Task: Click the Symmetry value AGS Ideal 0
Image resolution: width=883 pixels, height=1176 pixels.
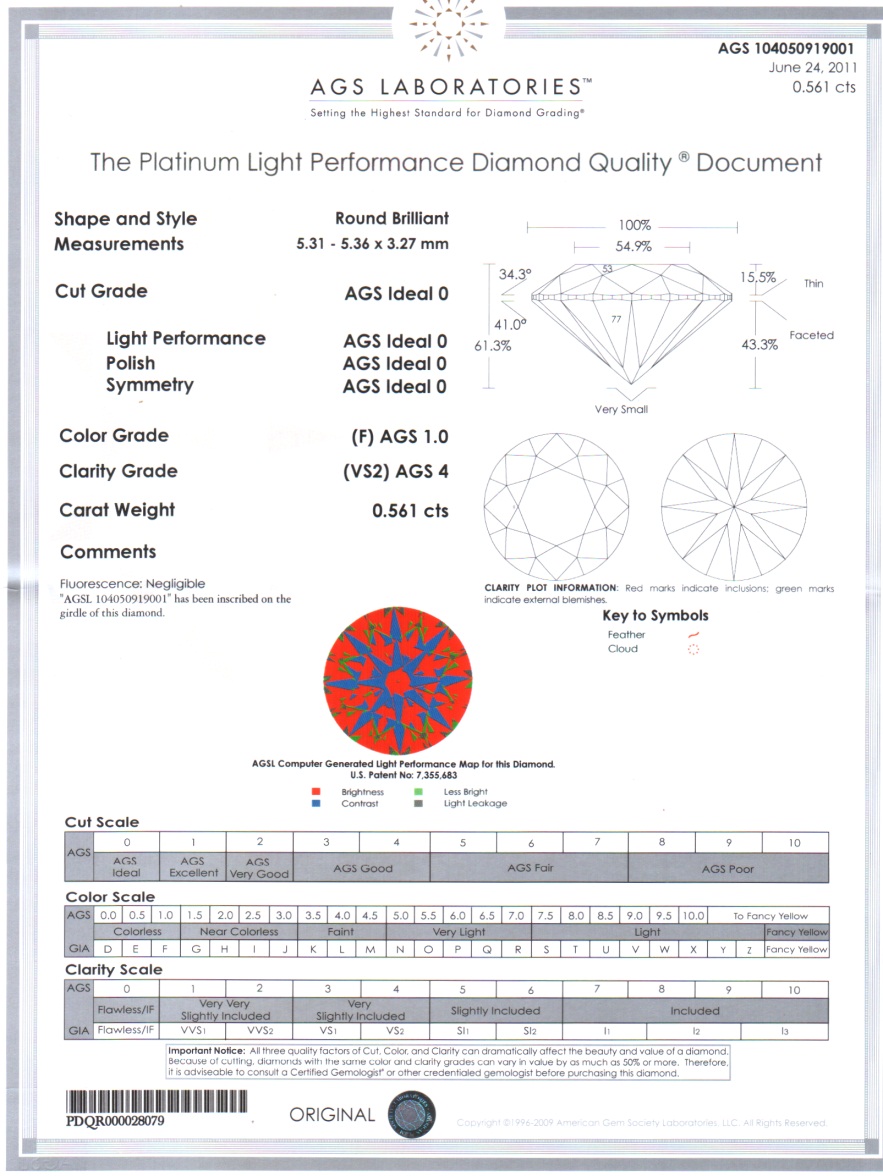Action: click(395, 386)
